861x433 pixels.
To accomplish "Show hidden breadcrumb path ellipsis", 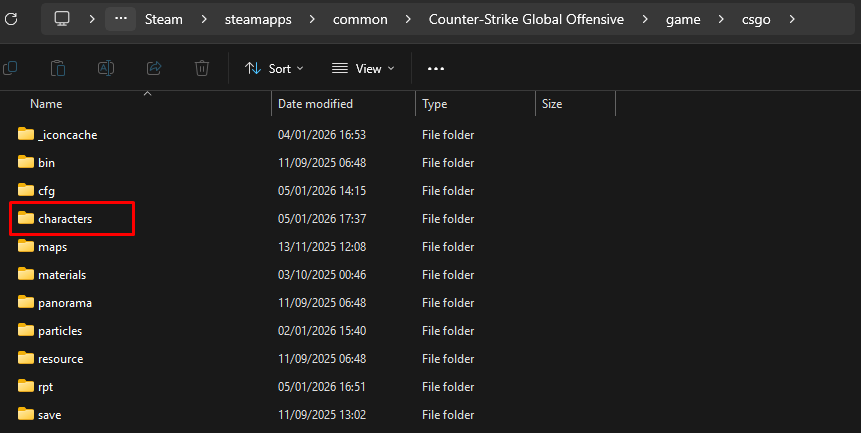I will 120,18.
